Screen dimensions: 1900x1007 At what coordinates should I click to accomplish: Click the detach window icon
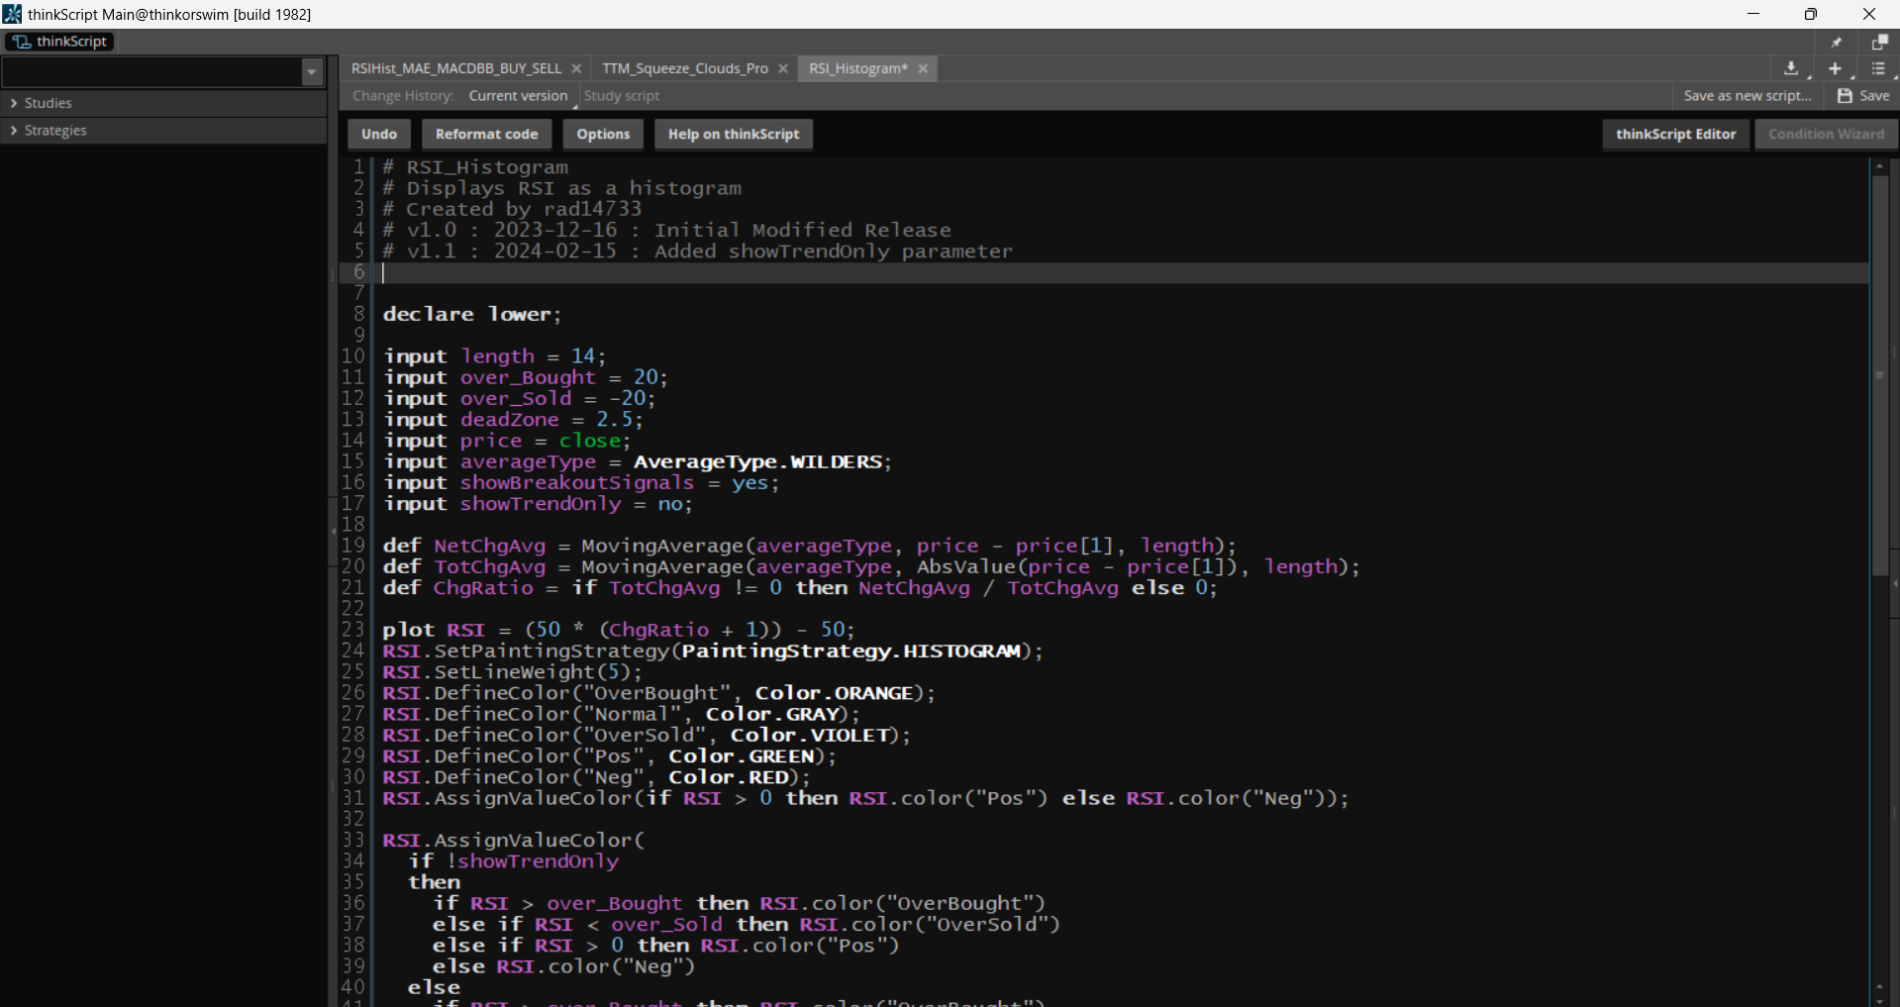coord(1879,42)
